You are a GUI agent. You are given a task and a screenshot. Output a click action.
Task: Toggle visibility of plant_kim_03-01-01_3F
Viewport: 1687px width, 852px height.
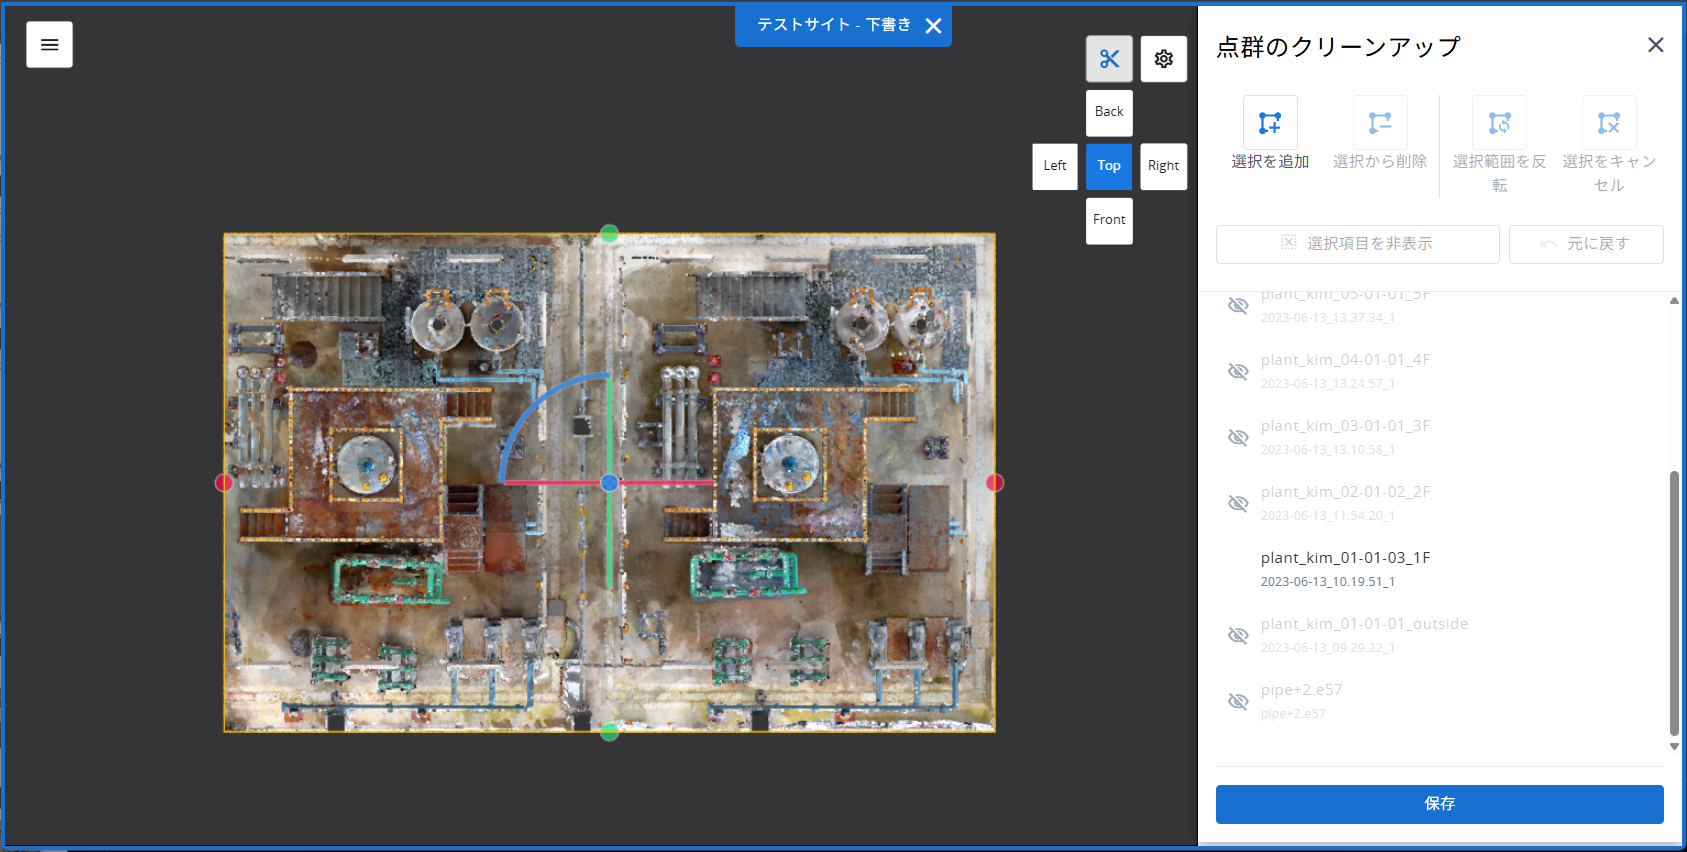tap(1238, 438)
